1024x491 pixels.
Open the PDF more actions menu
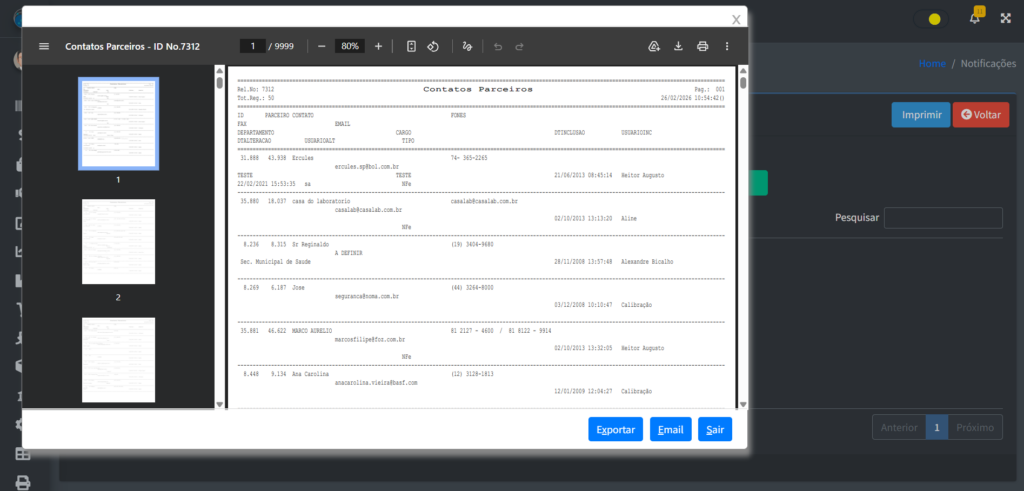[x=727, y=46]
